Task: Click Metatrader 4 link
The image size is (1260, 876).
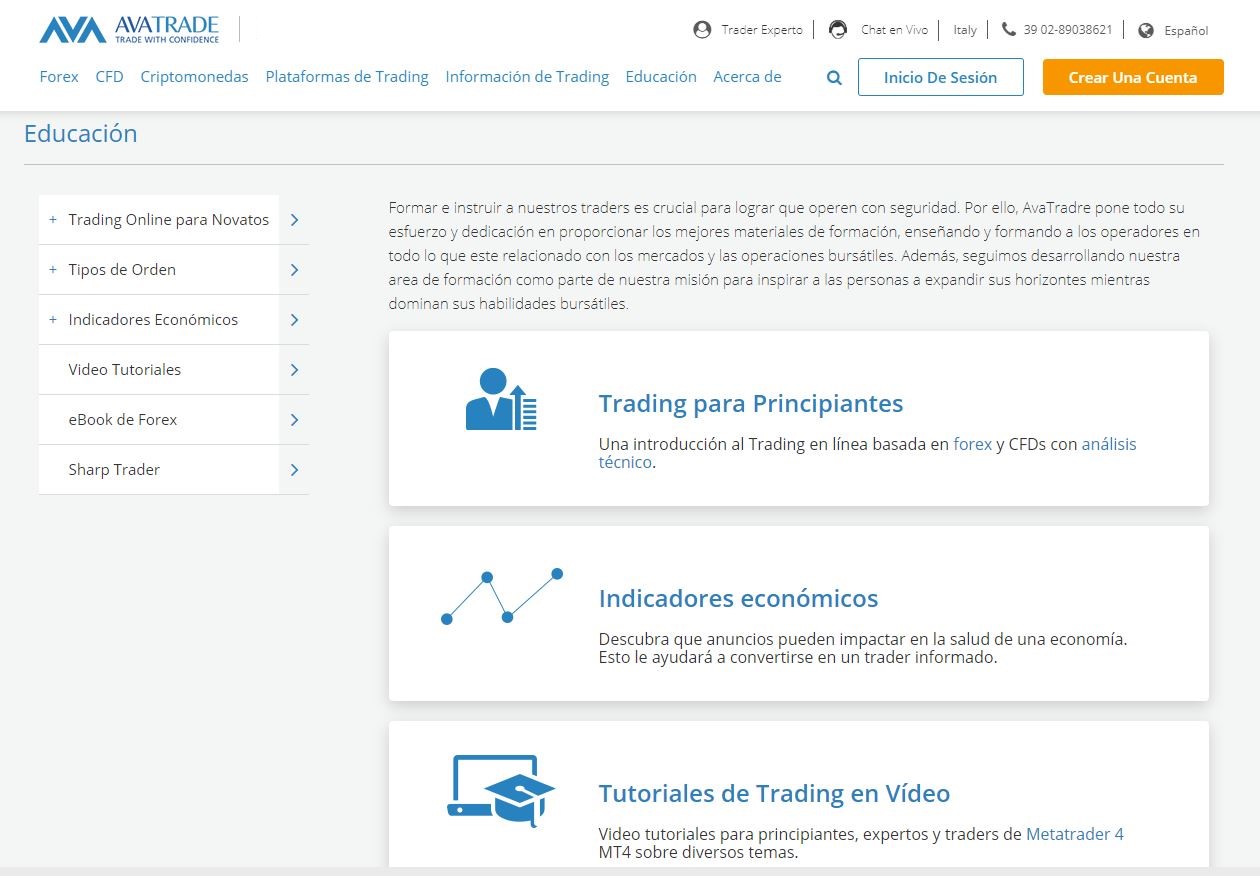Action: 1075,834
